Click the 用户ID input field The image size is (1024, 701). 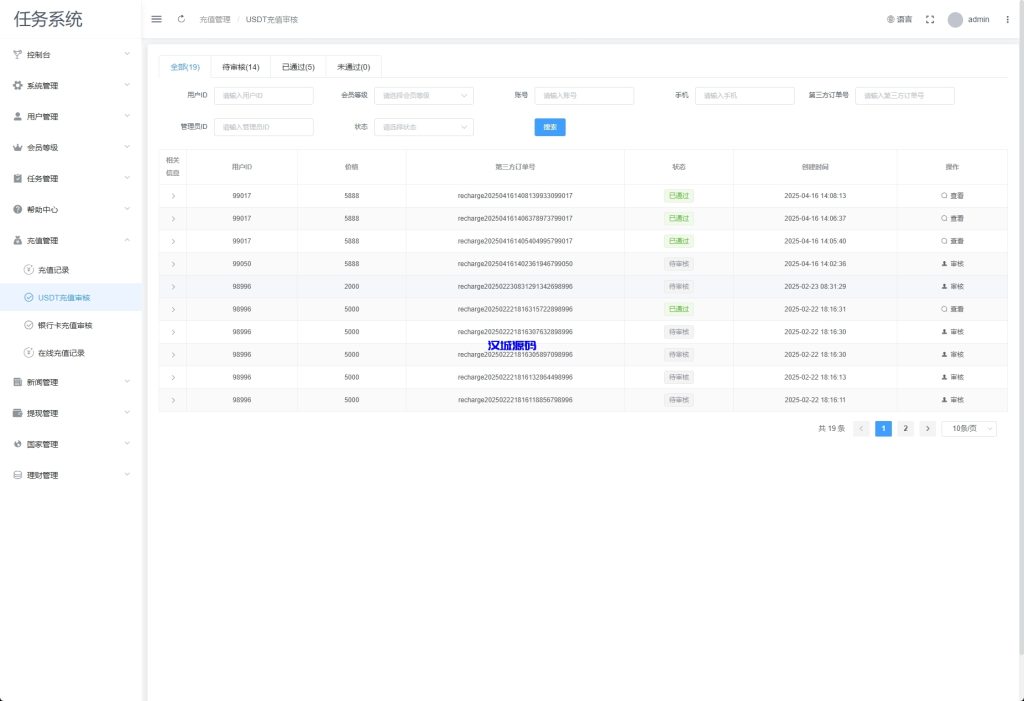pos(263,96)
